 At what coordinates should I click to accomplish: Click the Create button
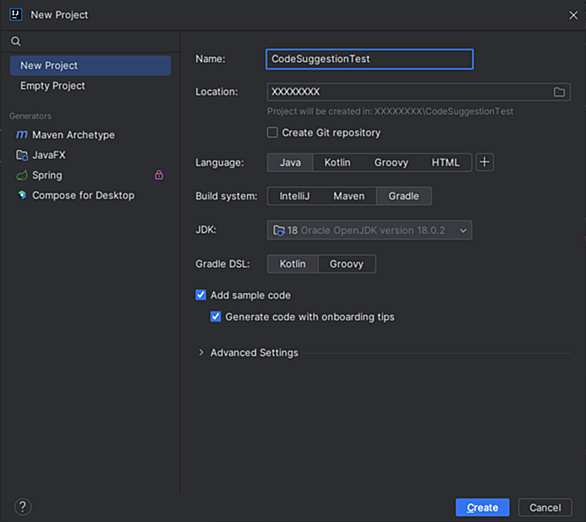coord(482,507)
